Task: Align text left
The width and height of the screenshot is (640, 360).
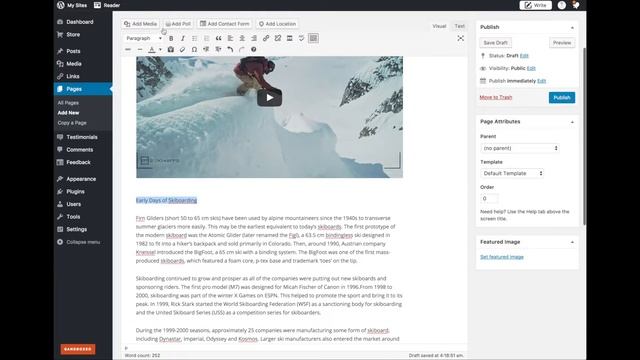Action: 230,38
